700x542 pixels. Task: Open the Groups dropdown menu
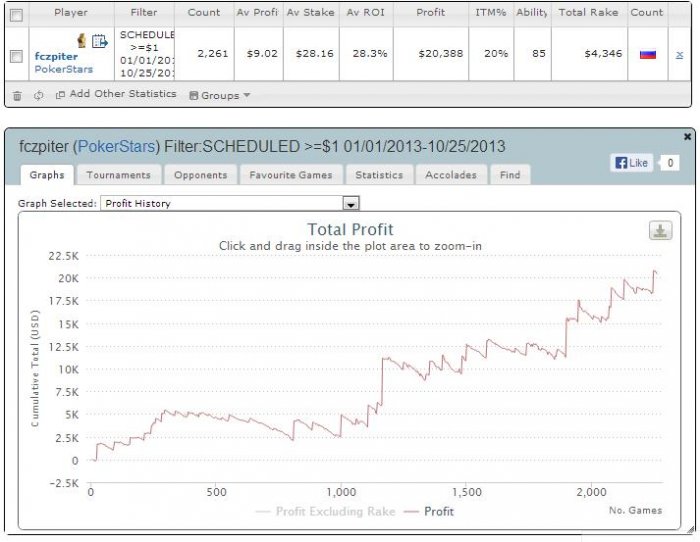click(220, 96)
